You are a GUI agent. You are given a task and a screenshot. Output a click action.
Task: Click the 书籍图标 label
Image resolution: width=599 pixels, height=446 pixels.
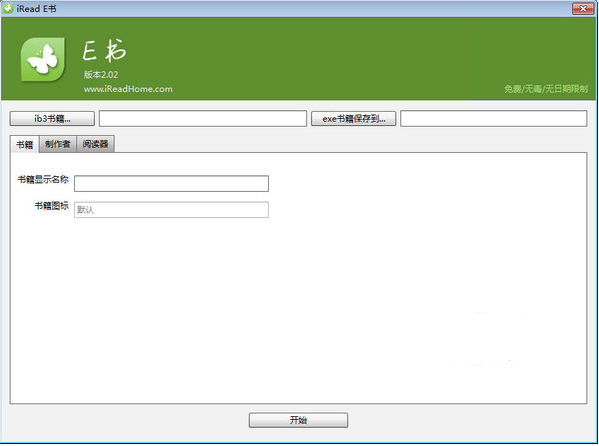tap(52, 206)
